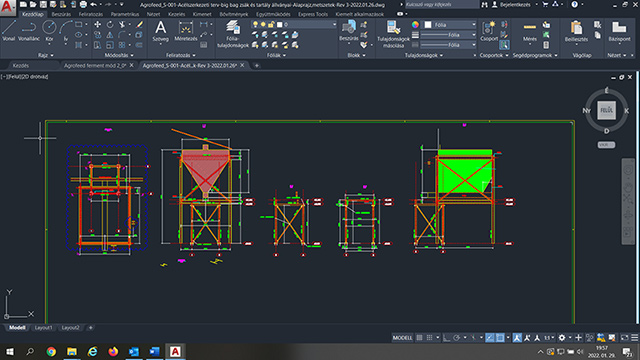Click the FELÜL face on ViewCube

coord(606,110)
